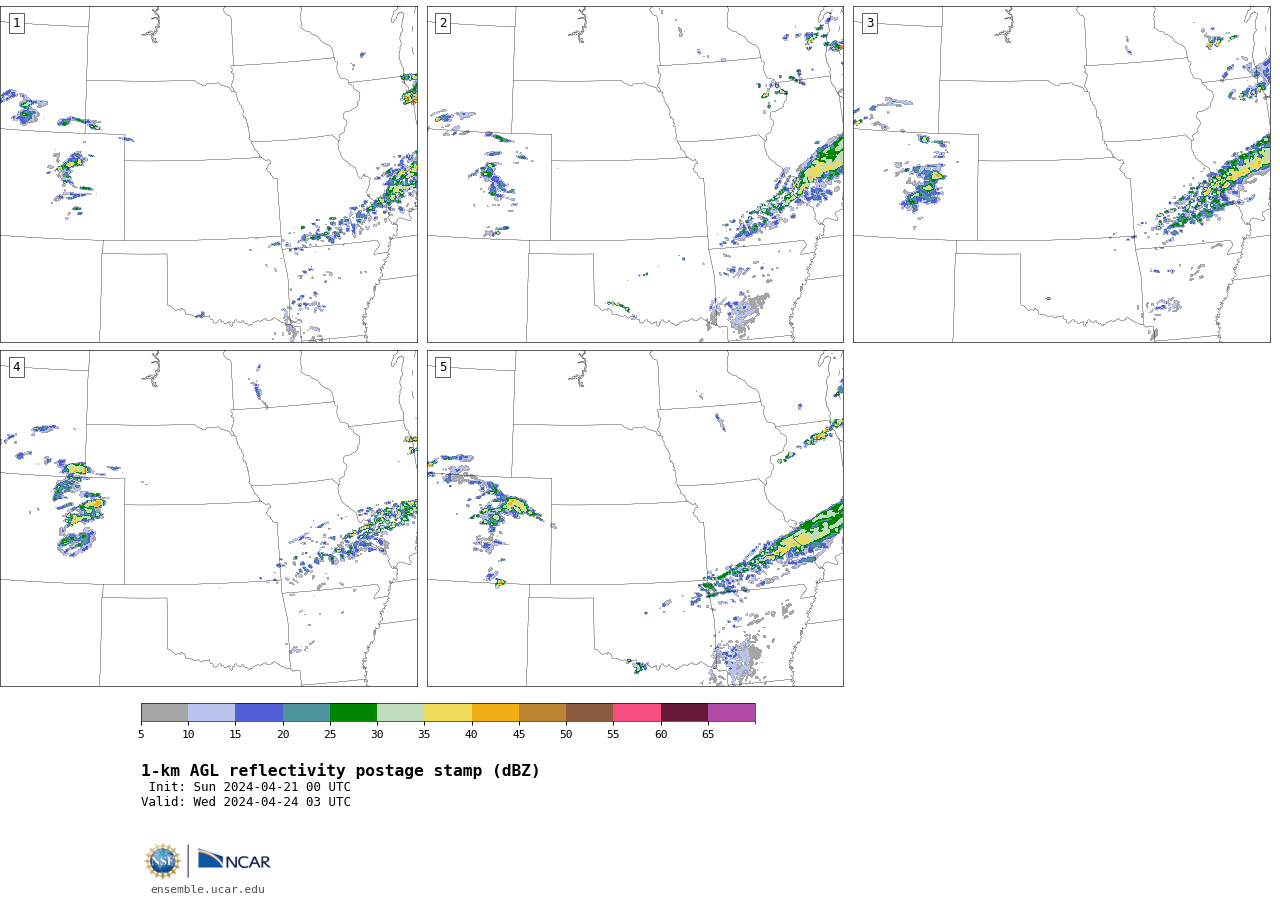This screenshot has height=901, width=1280.
Task: Click the number 1 panel label
Action: coord(17,23)
